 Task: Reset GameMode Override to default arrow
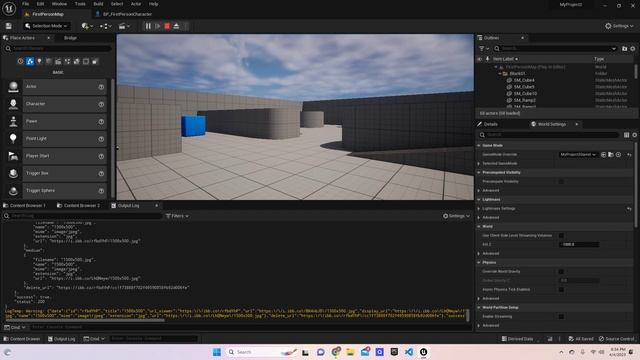629,155
